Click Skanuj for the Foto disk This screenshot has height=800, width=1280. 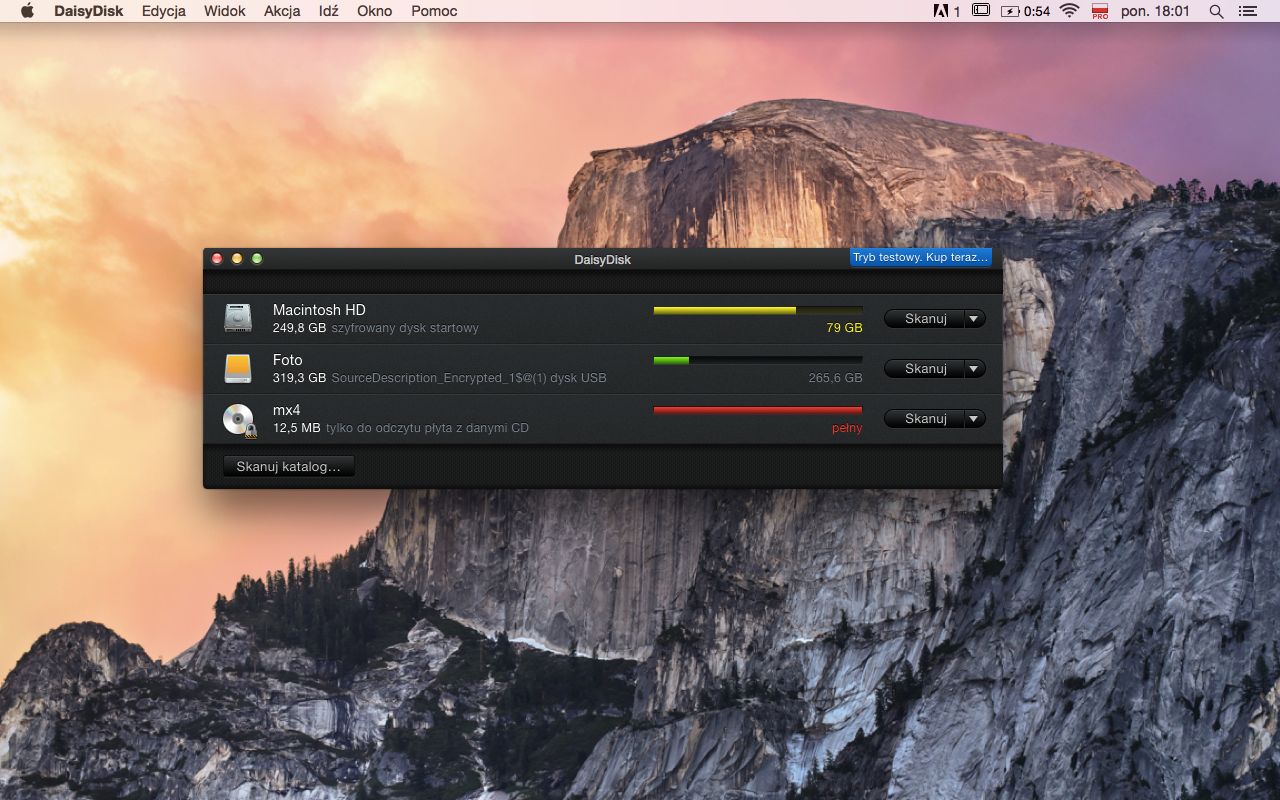coord(925,368)
